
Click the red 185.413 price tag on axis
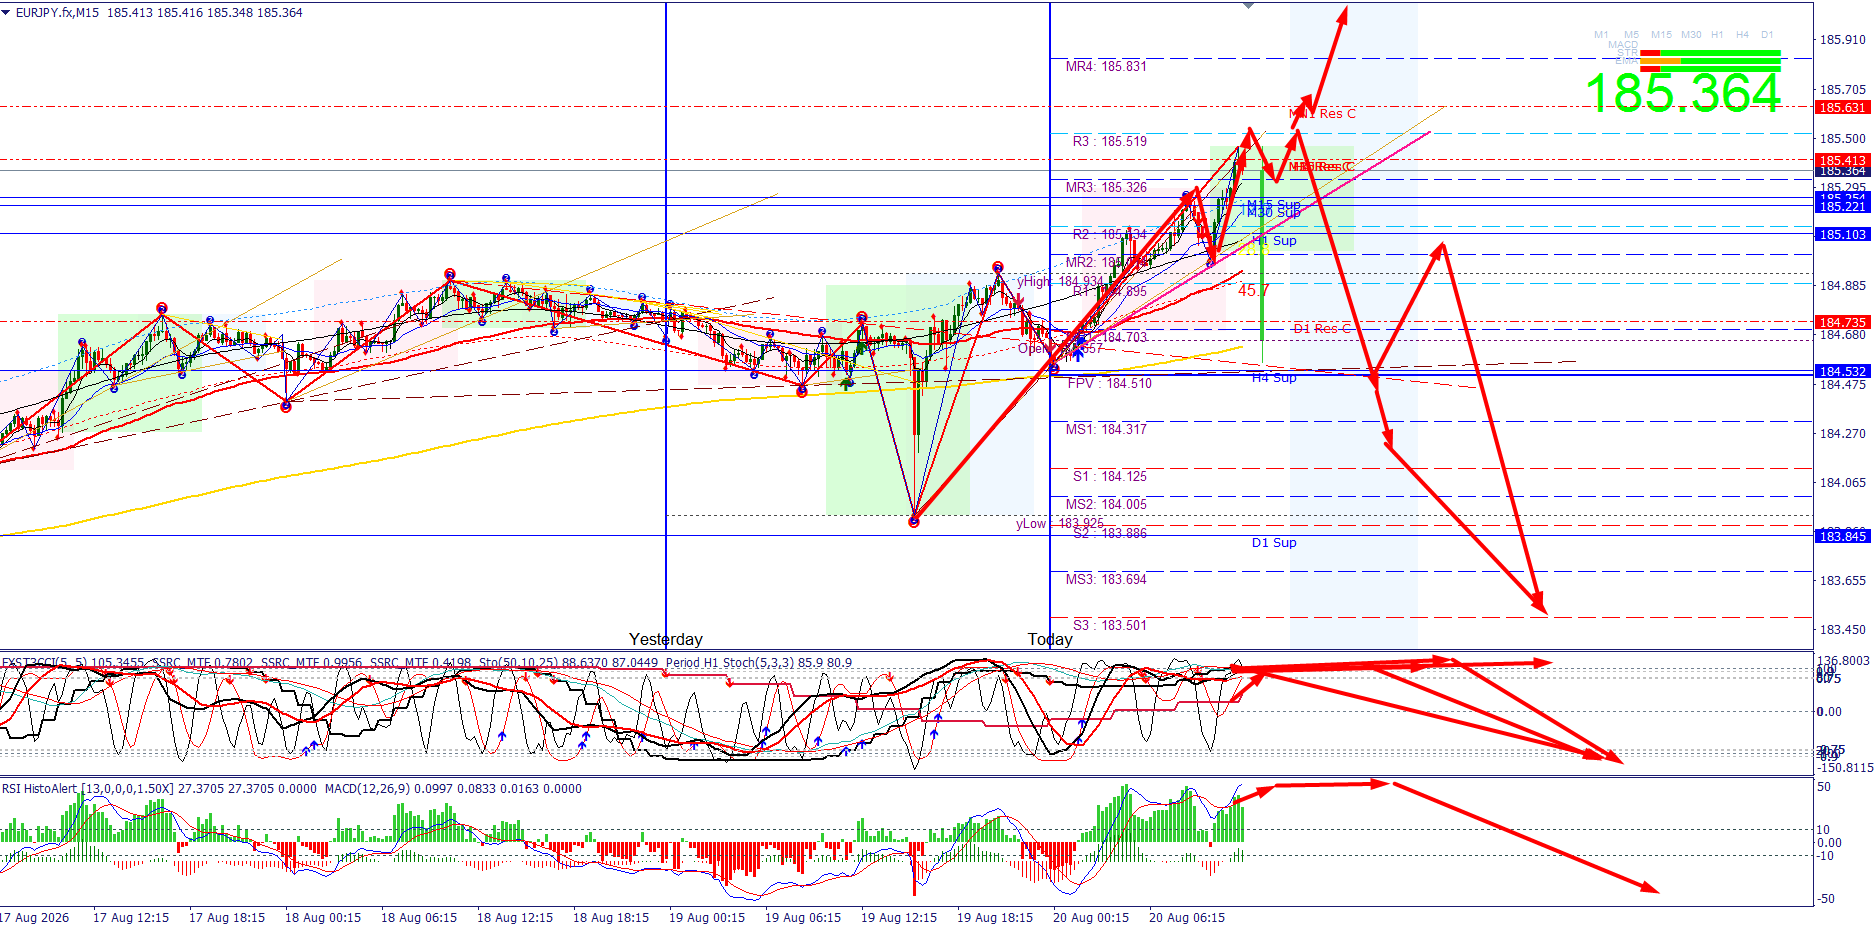click(x=1842, y=161)
